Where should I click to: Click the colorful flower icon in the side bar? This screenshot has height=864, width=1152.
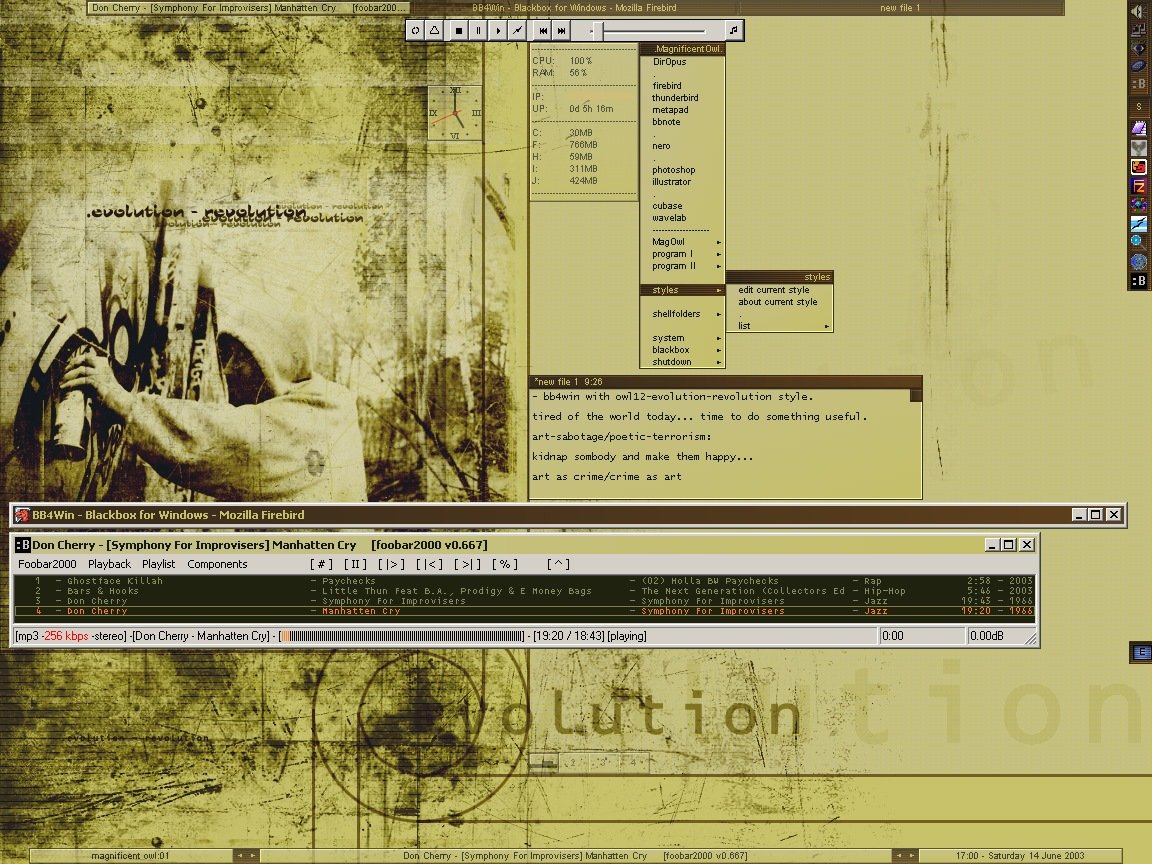coord(1139,204)
